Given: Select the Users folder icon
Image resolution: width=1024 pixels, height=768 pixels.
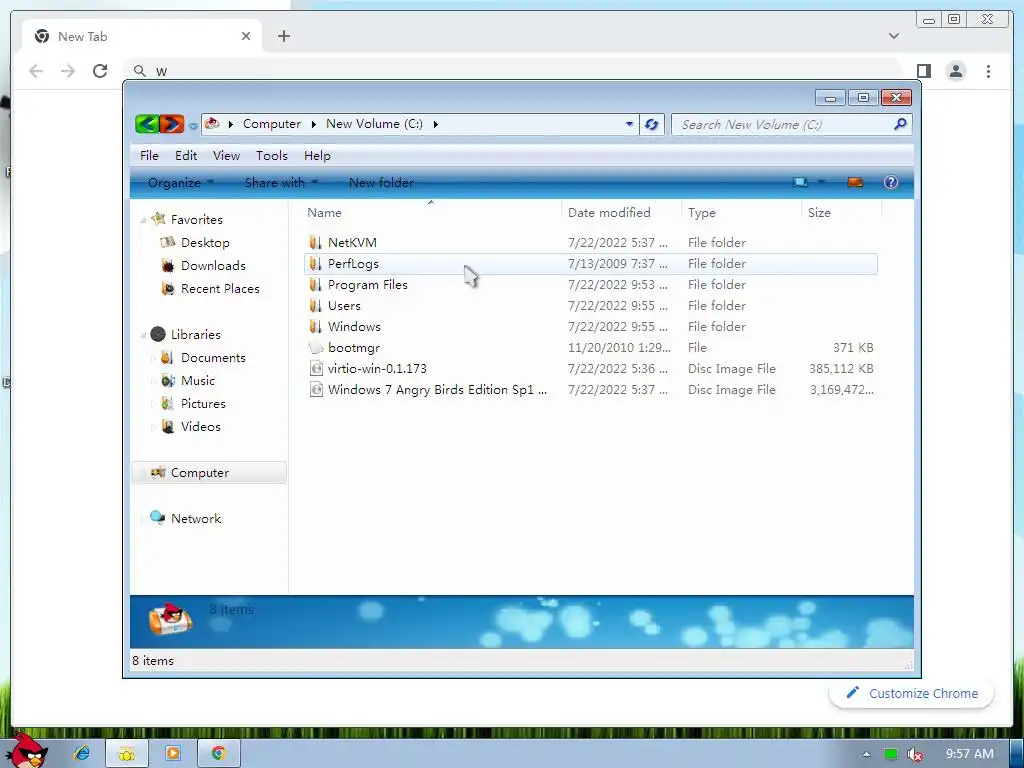Looking at the screenshot, I should click(315, 305).
